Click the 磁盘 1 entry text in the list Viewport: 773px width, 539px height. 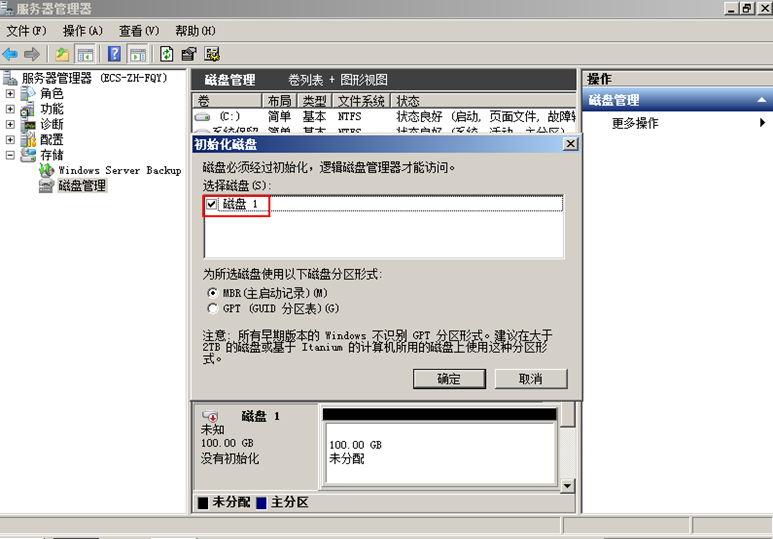point(240,204)
